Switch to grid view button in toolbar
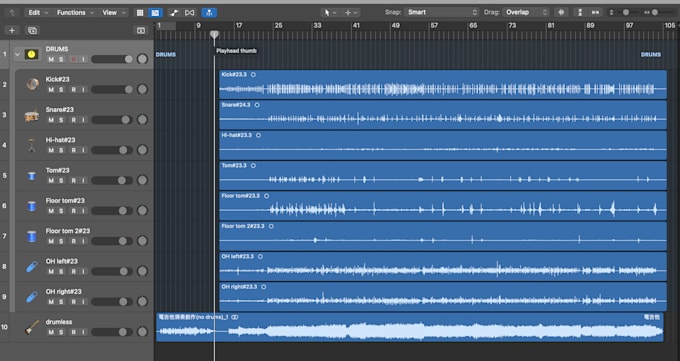 140,13
